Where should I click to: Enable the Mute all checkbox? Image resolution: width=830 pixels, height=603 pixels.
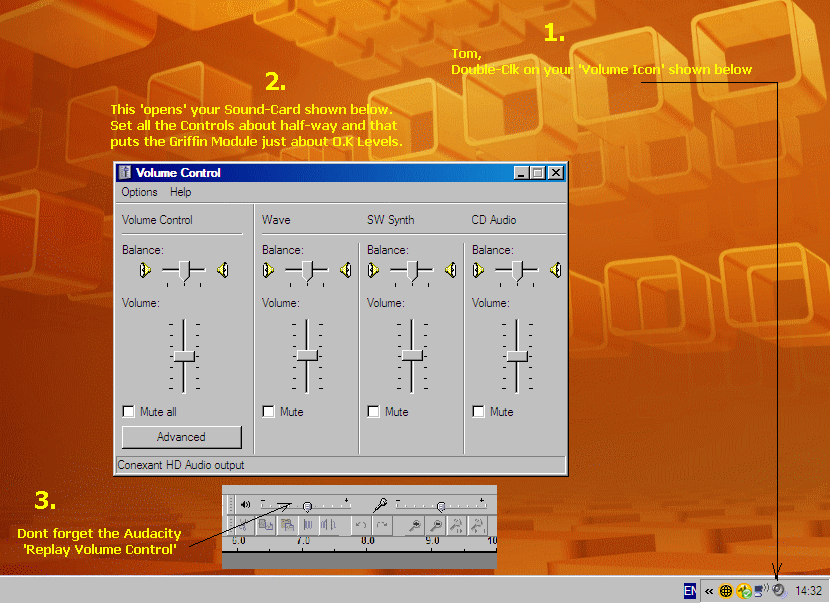click(128, 411)
